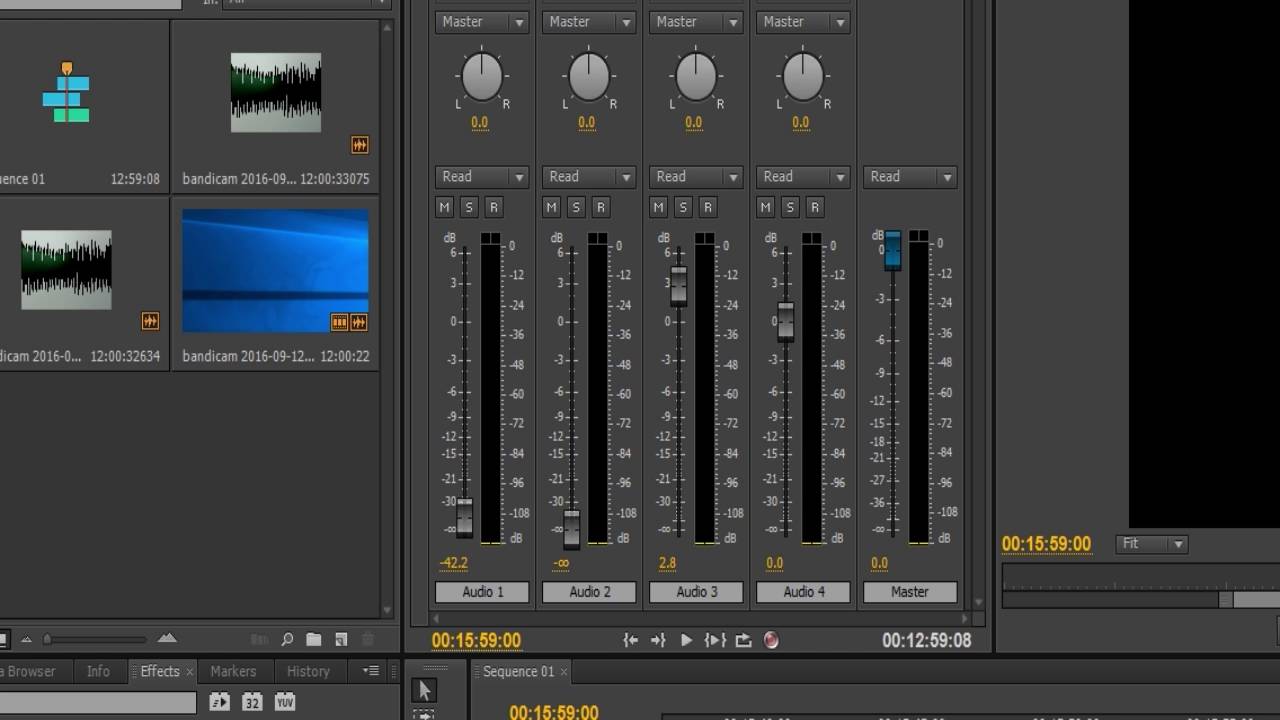Open Audio 4 Read automation dropdown
Image resolution: width=1280 pixels, height=720 pixels.
click(803, 177)
